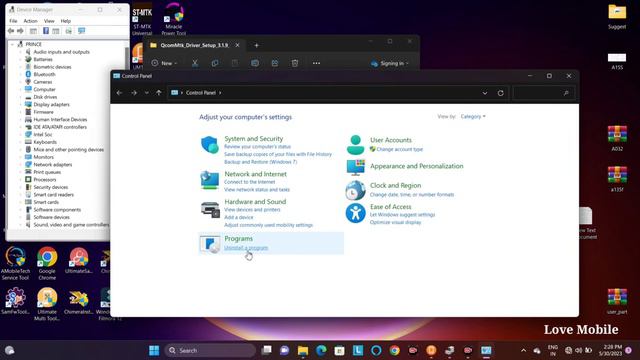This screenshot has height=360, width=640.
Task: Click Share icon in File Explorer toolbar
Action: [275, 63]
